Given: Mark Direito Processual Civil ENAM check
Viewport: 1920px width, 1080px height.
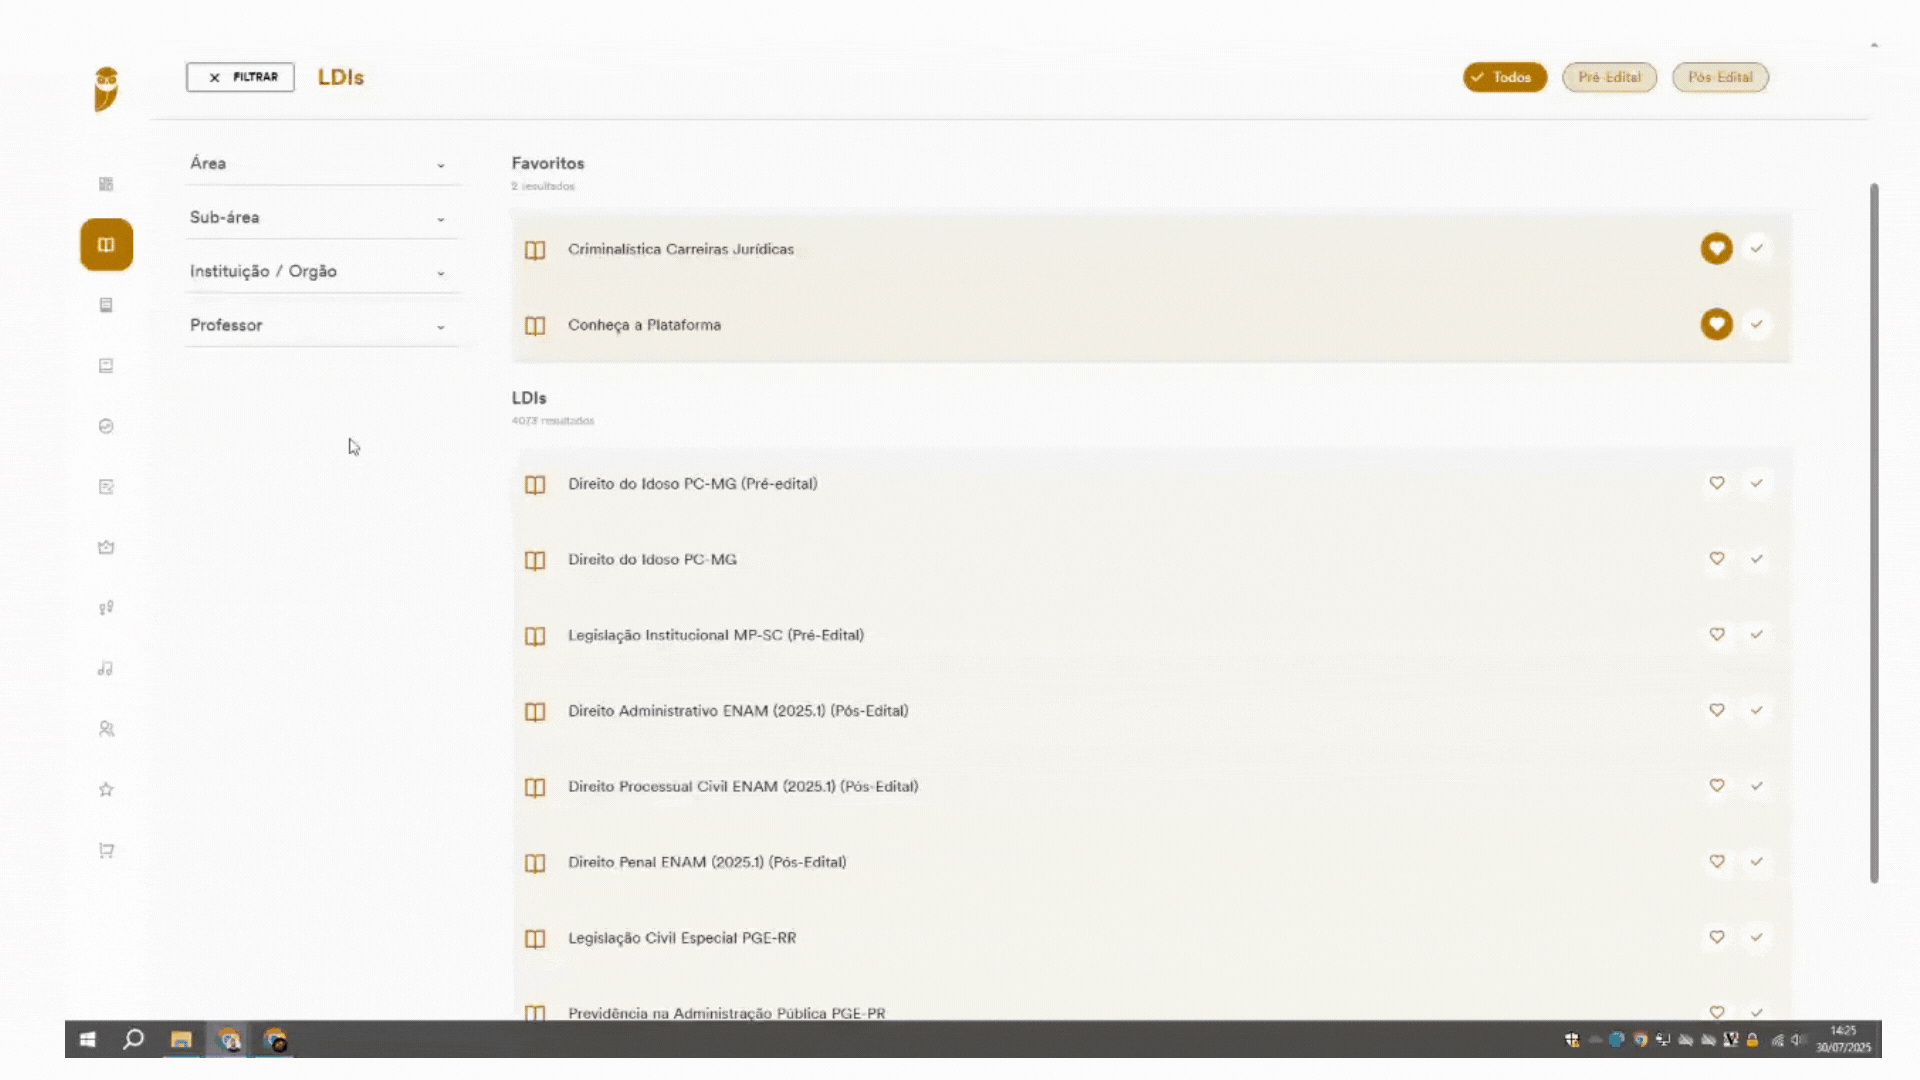Looking at the screenshot, I should tap(1757, 786).
